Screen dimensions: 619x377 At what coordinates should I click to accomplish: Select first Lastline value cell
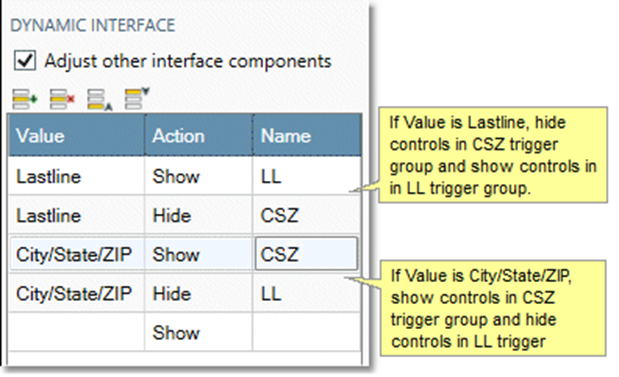(77, 176)
